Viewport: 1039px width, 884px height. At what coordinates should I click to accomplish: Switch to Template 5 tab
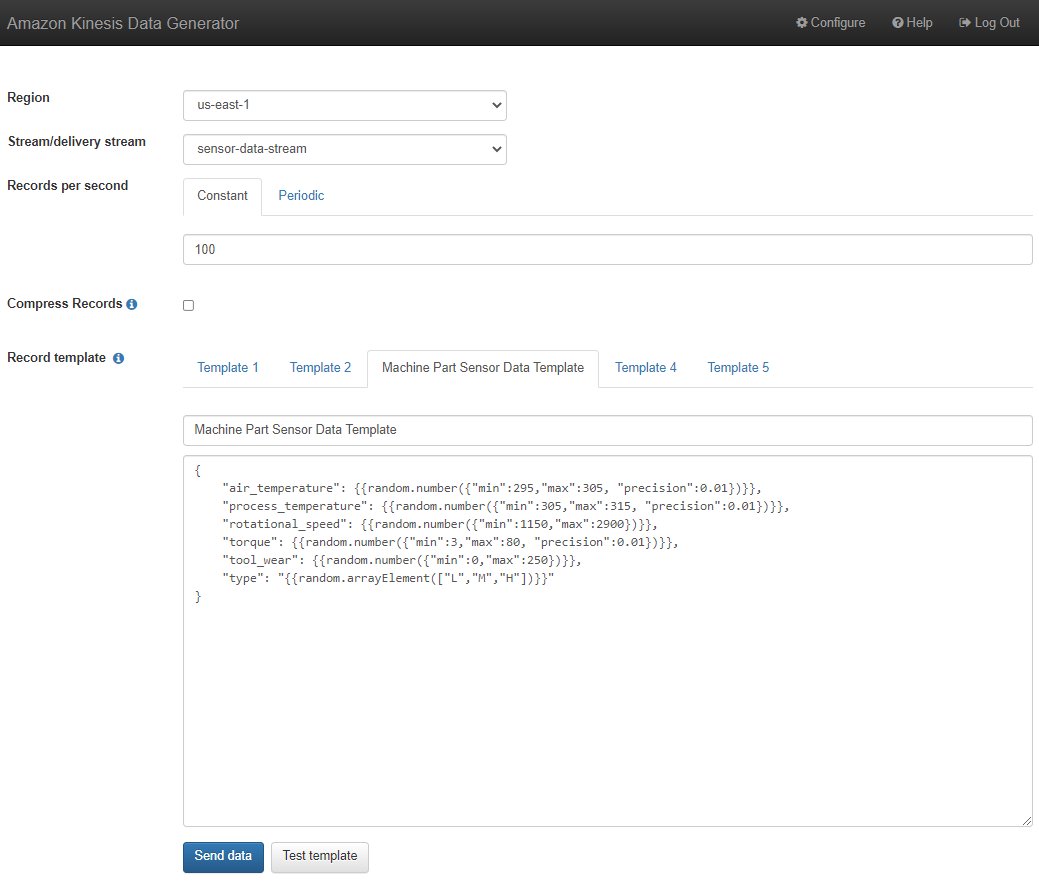click(x=738, y=368)
